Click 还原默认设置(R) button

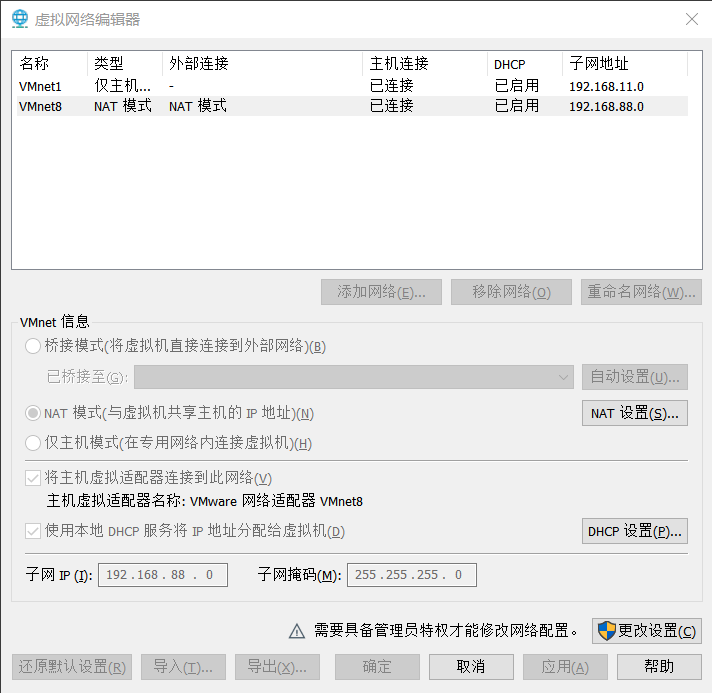[72, 667]
